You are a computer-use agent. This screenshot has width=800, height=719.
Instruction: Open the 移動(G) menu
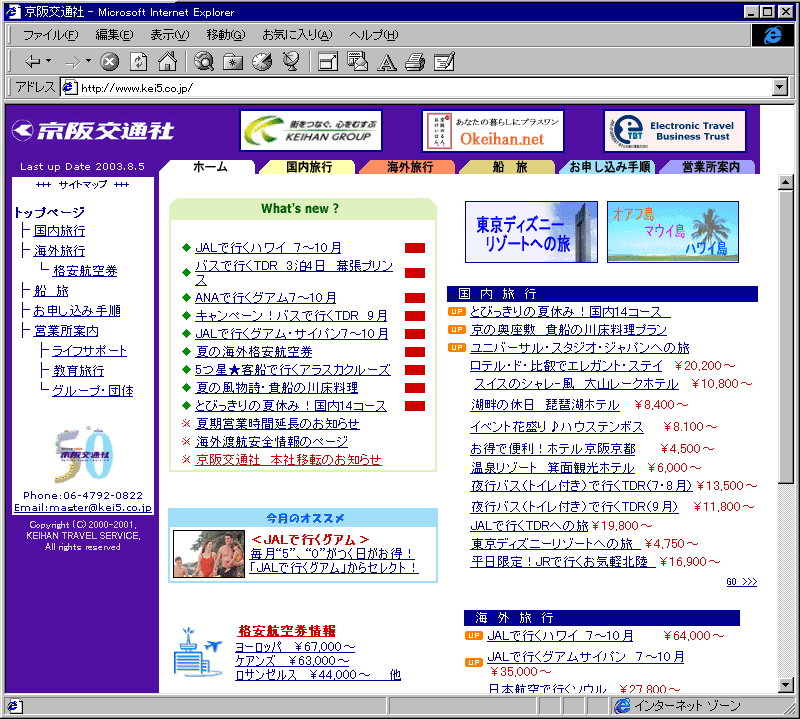tap(226, 35)
